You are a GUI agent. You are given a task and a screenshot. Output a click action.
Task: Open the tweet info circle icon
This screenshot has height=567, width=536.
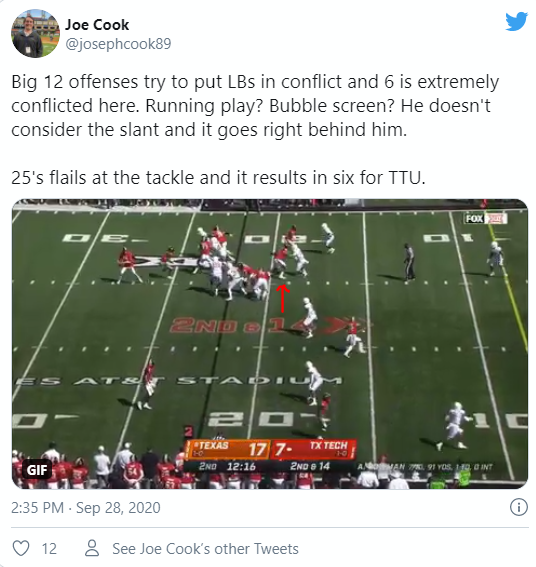(x=519, y=507)
